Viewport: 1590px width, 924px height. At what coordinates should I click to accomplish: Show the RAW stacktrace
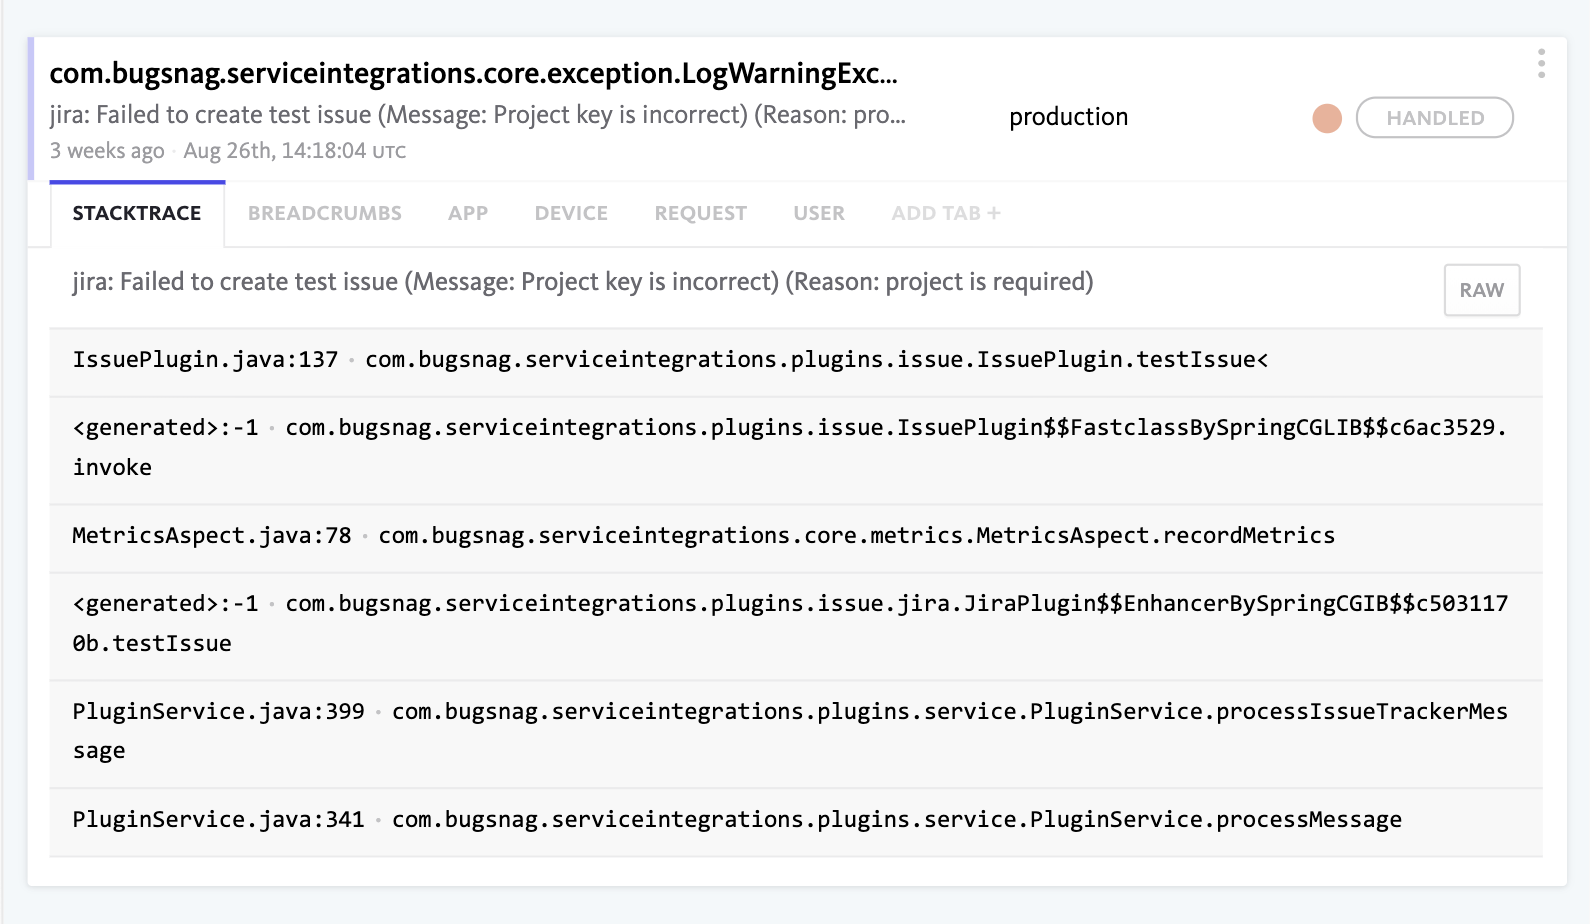coord(1481,290)
